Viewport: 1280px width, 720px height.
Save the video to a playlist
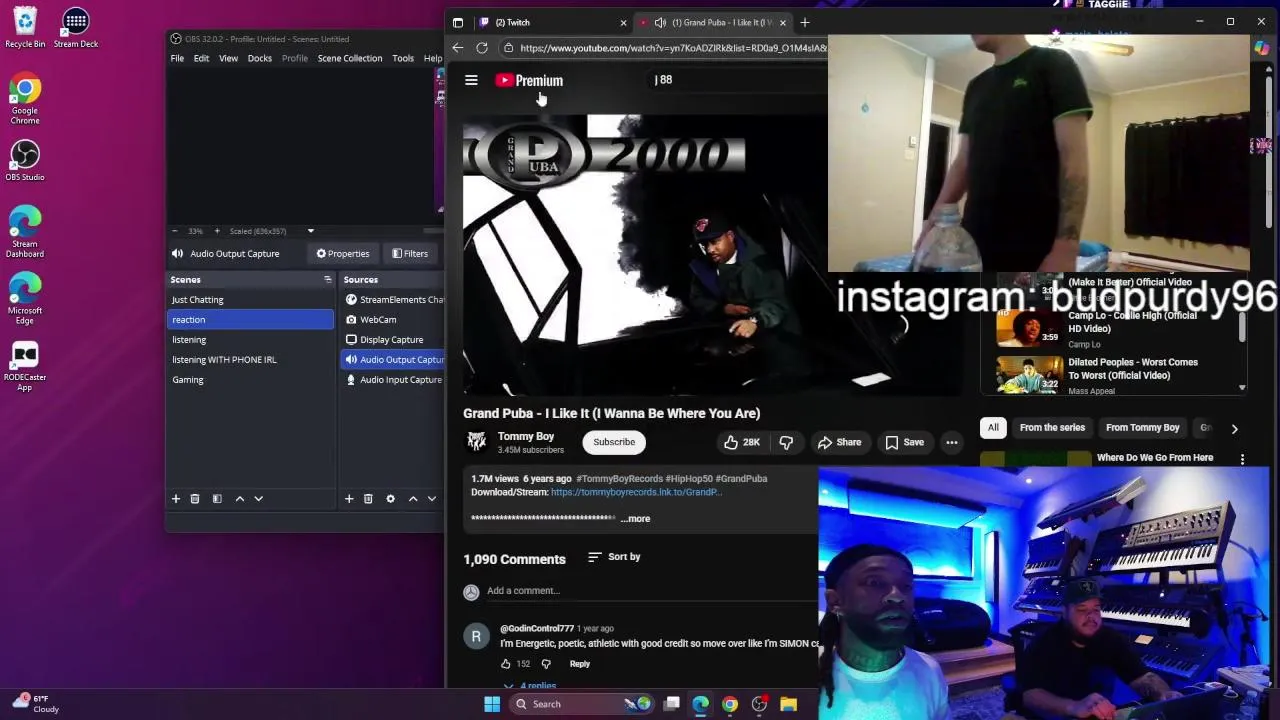tap(904, 442)
